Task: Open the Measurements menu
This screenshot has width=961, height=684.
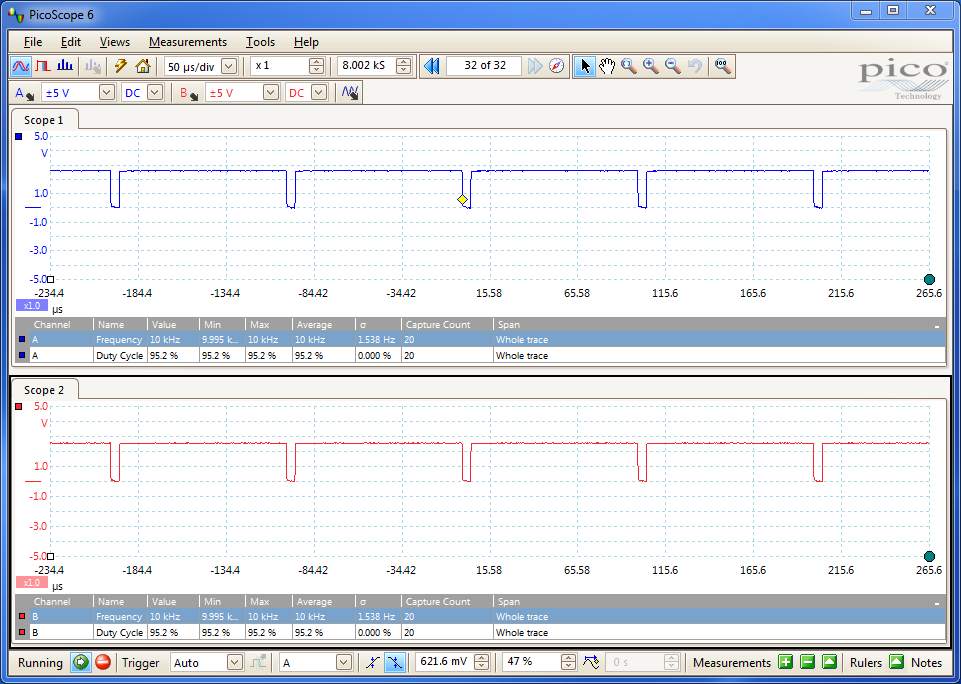Action: point(188,42)
